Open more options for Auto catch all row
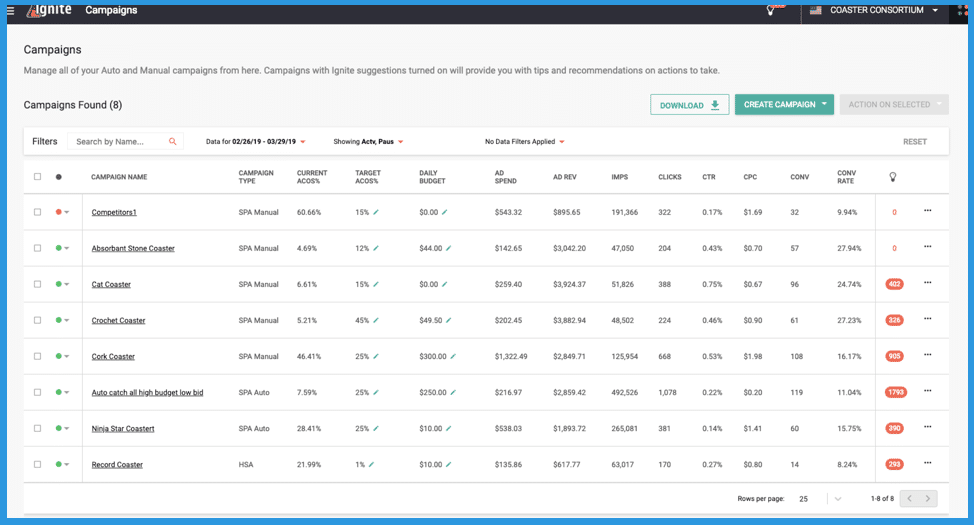974x525 pixels. pyautogui.click(x=927, y=391)
